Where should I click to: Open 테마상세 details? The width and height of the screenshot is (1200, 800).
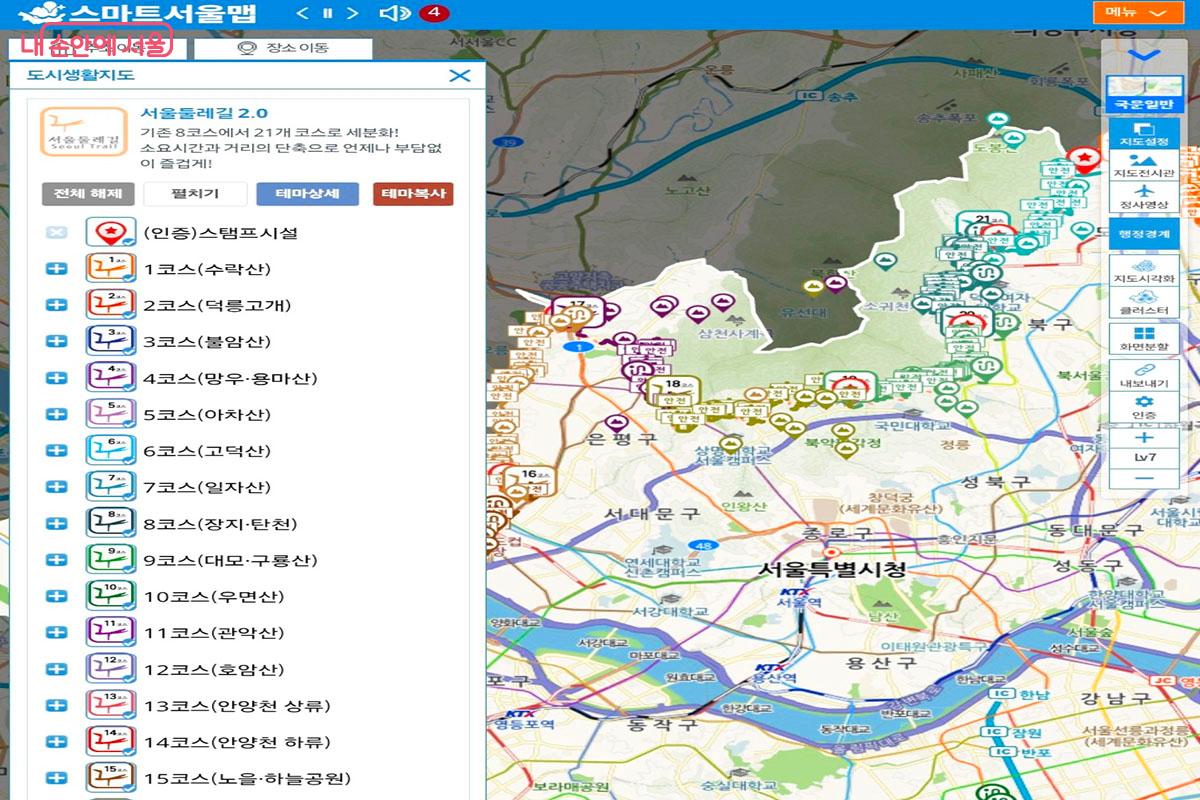tap(307, 194)
